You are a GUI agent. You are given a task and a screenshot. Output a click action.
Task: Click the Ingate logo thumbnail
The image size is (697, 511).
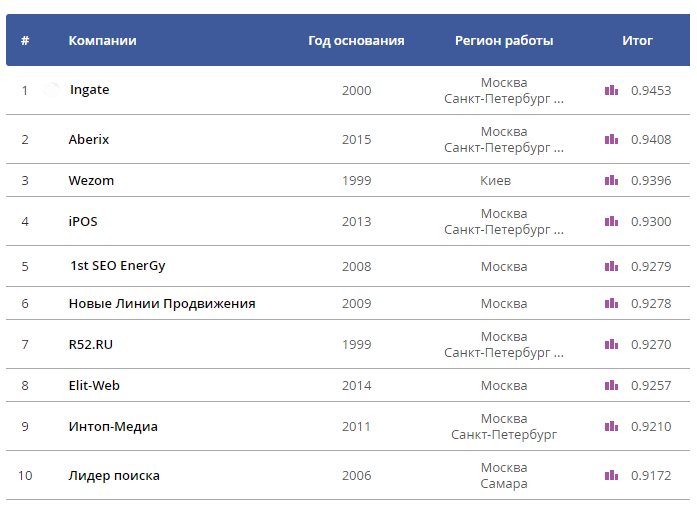(x=52, y=90)
